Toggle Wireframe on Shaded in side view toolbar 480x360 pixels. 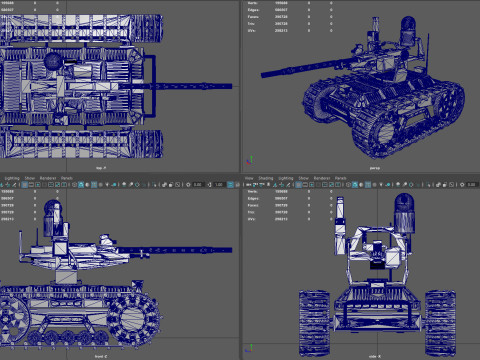pyautogui.click(x=368, y=185)
